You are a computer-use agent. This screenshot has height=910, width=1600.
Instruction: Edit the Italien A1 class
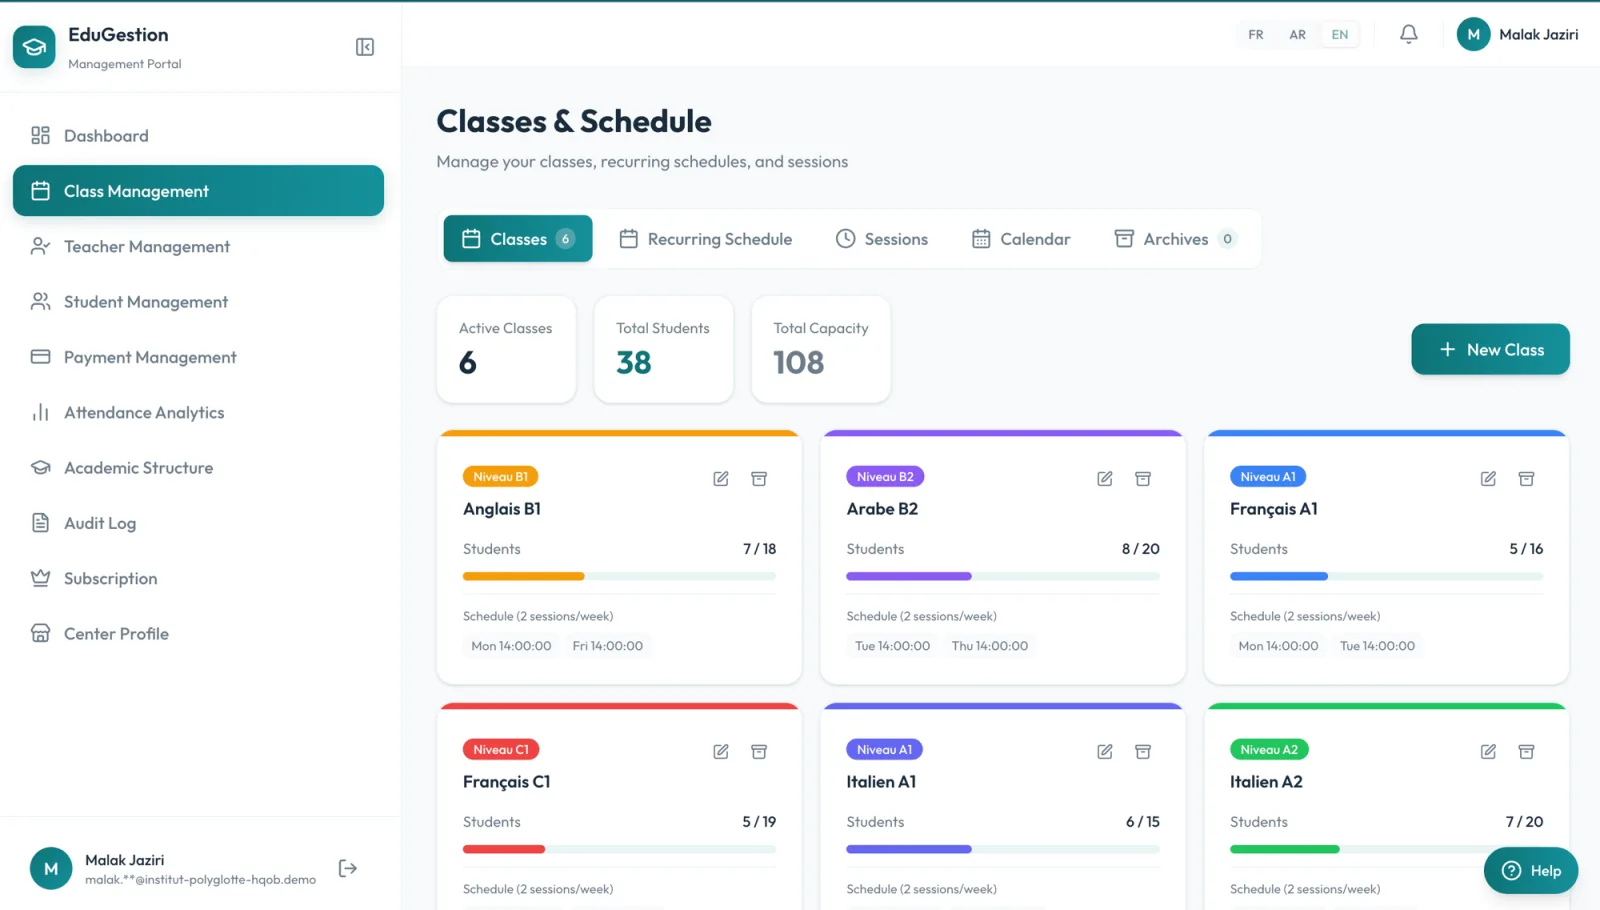(1105, 752)
